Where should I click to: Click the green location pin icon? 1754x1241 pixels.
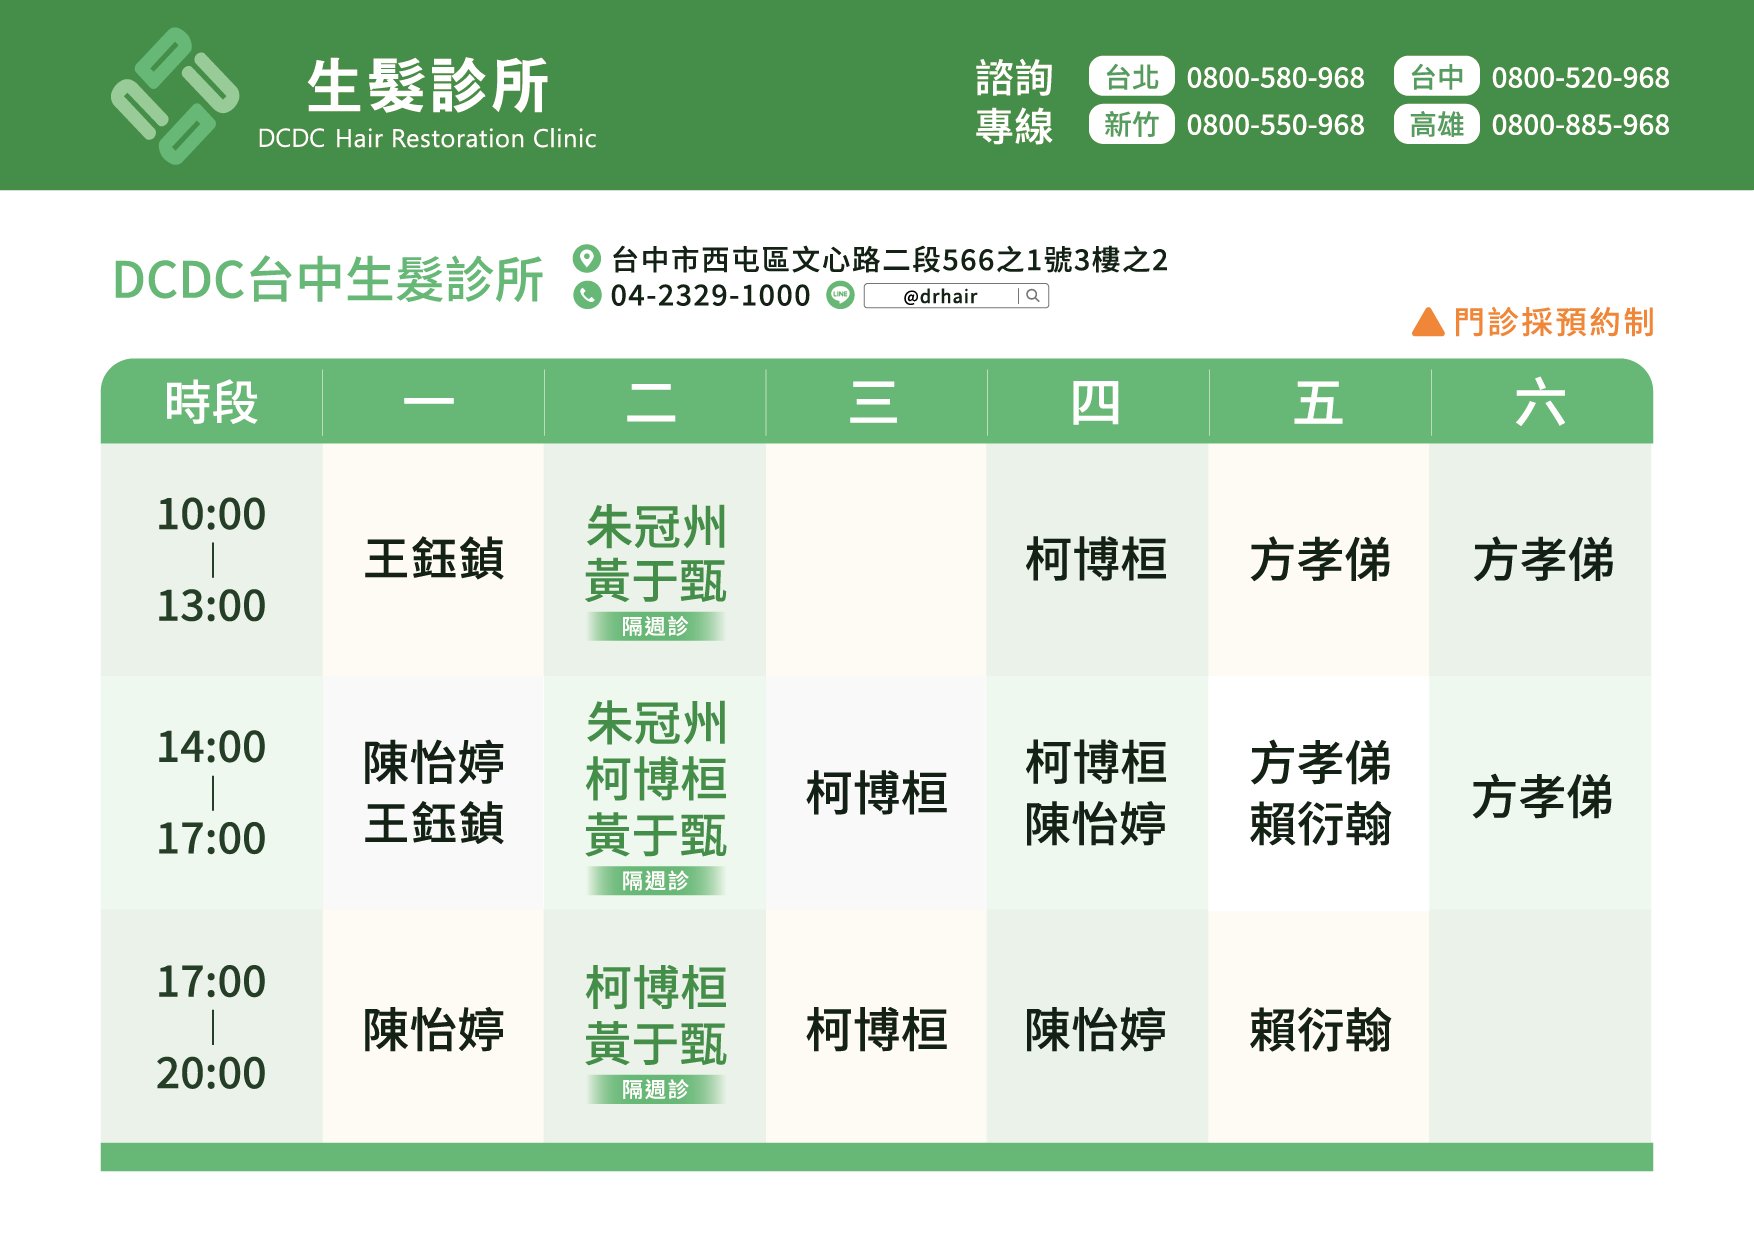tap(586, 259)
